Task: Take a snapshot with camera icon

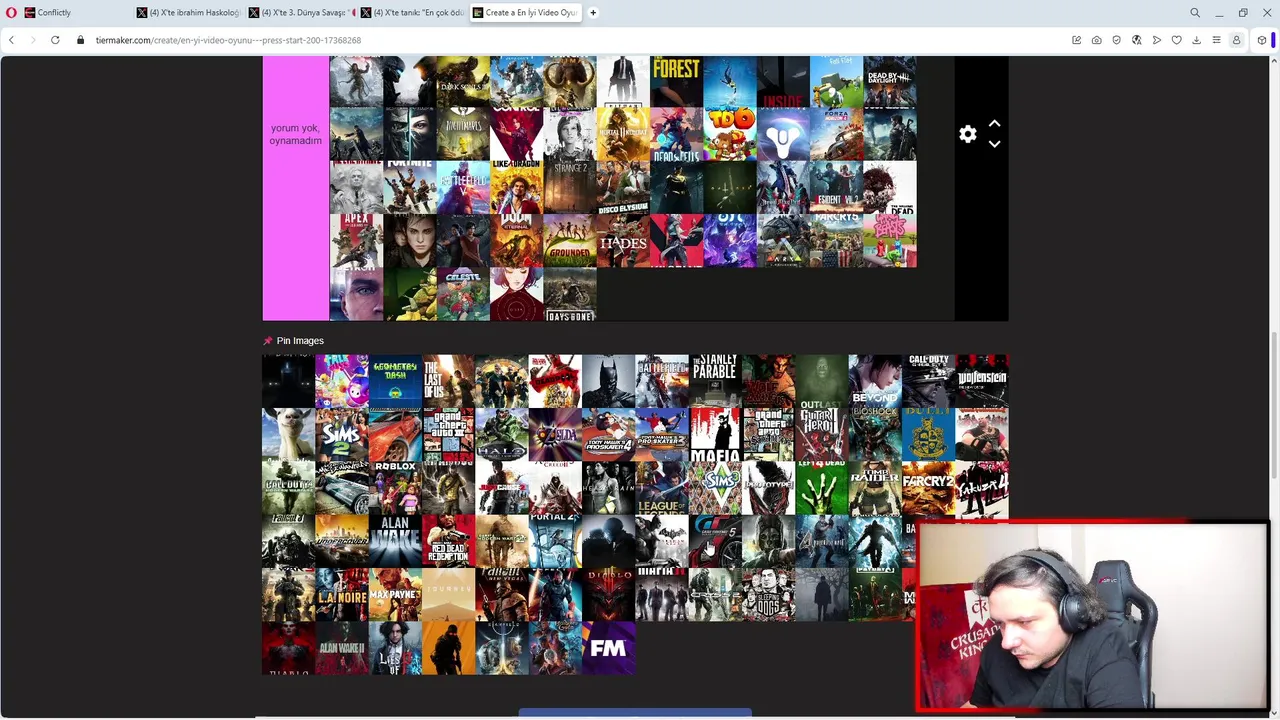Action: point(1097,40)
